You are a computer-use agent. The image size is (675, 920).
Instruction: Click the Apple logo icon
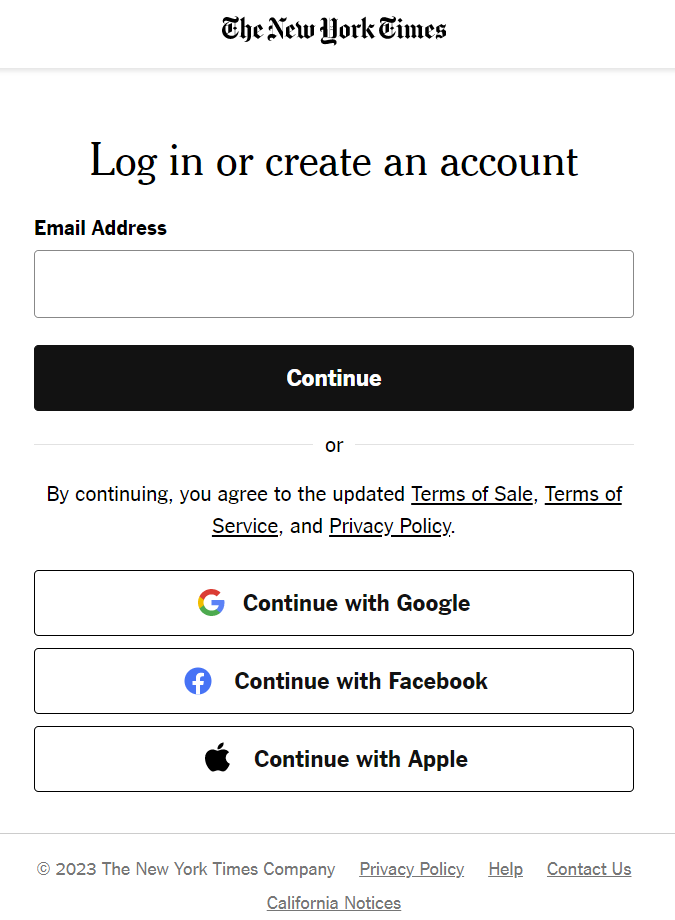click(218, 757)
